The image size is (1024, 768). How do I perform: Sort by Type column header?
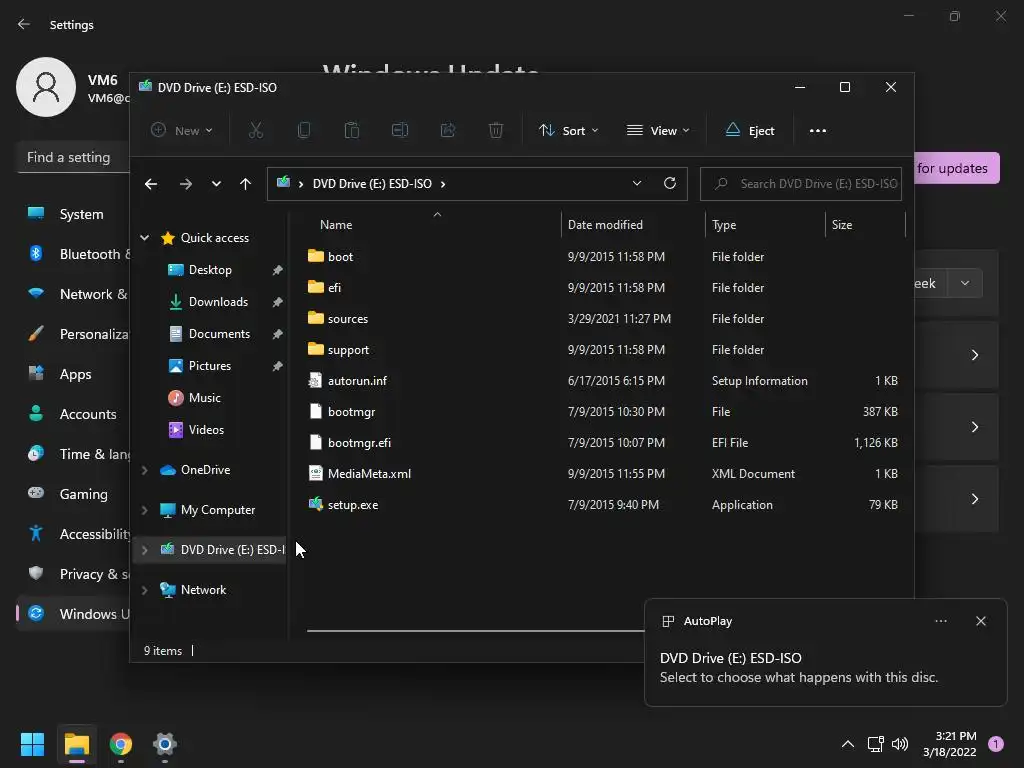724,225
